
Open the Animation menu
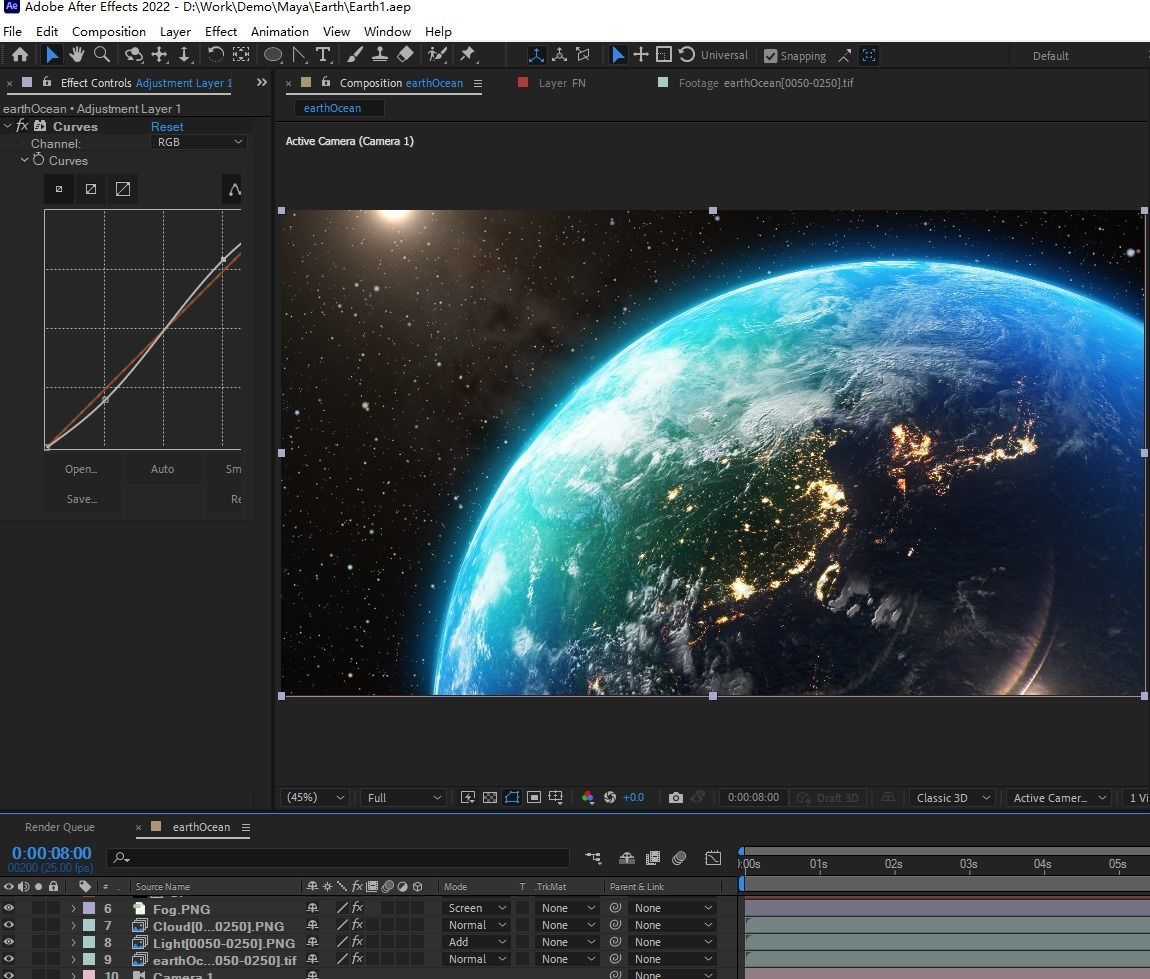[x=279, y=32]
